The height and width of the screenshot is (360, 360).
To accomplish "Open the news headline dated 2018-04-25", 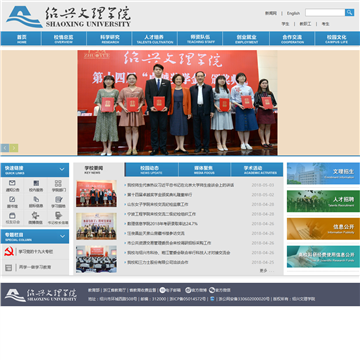I will [x=158, y=262].
